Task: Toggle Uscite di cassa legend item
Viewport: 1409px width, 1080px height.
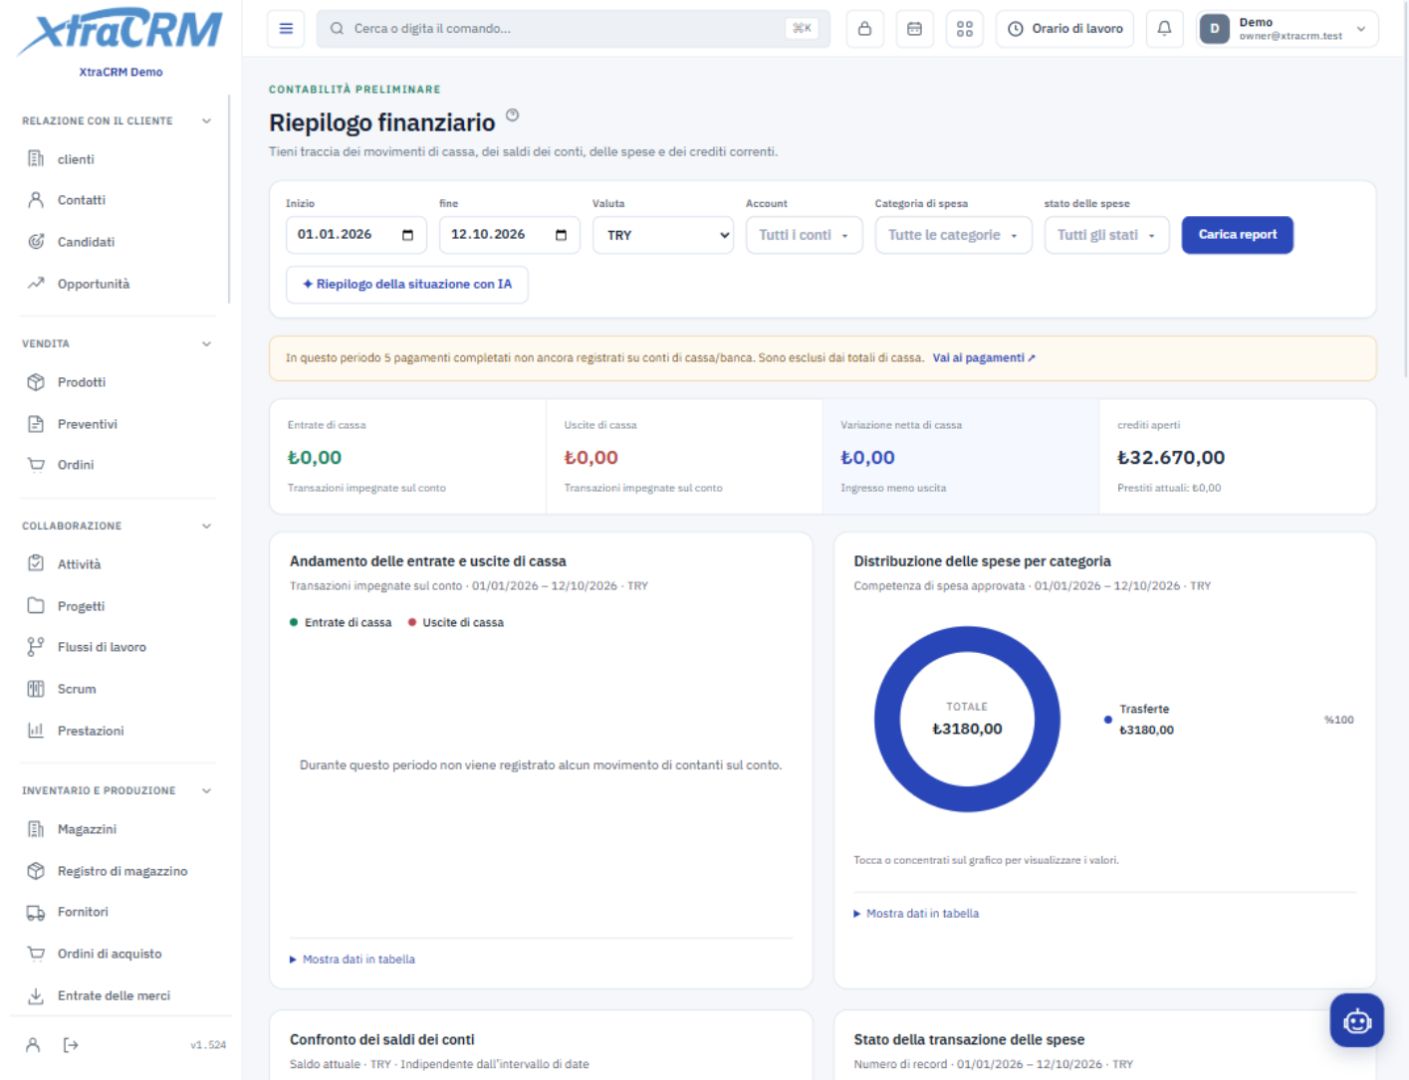Action: pos(456,622)
